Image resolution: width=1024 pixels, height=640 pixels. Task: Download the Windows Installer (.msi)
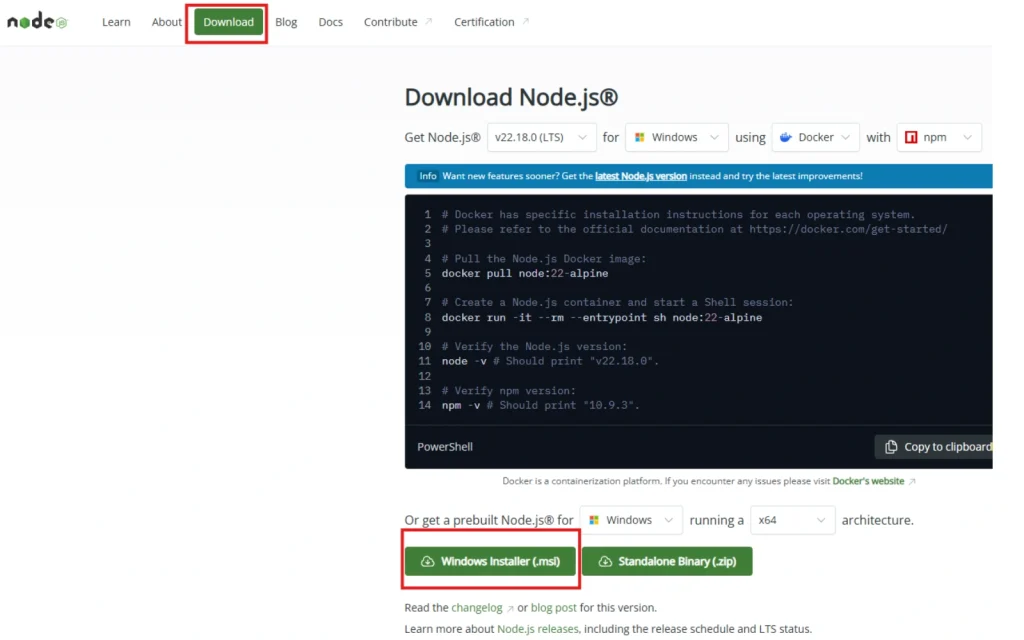point(490,561)
